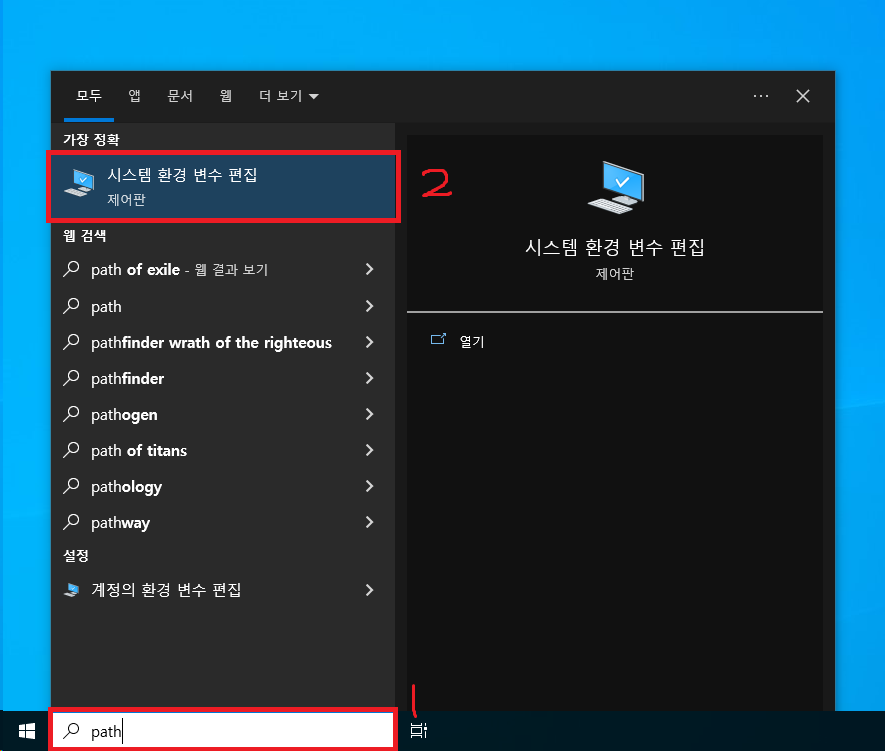Screen dimensions: 885x751
Task: Click the magnifier icon beside pathology suggestion
Action: (71, 486)
